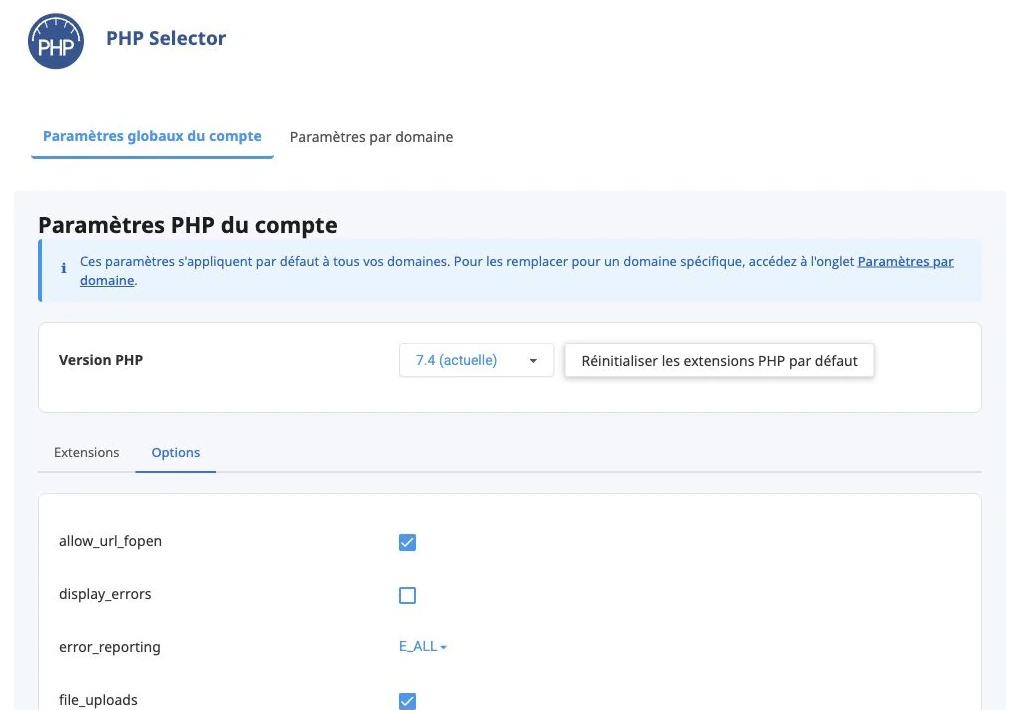The height and width of the screenshot is (710, 1020).
Task: Toggle the file_uploads checkbox
Action: pyautogui.click(x=407, y=701)
